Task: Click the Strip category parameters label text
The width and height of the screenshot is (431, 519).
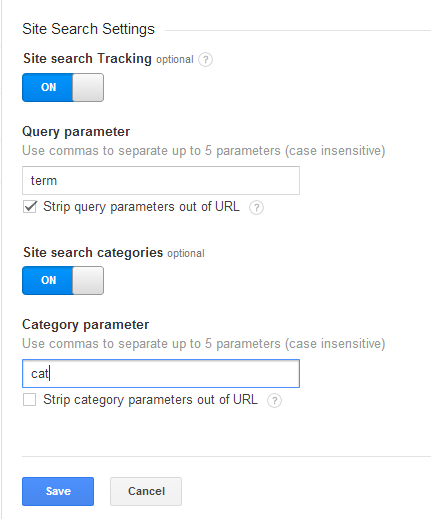Action: tap(150, 400)
